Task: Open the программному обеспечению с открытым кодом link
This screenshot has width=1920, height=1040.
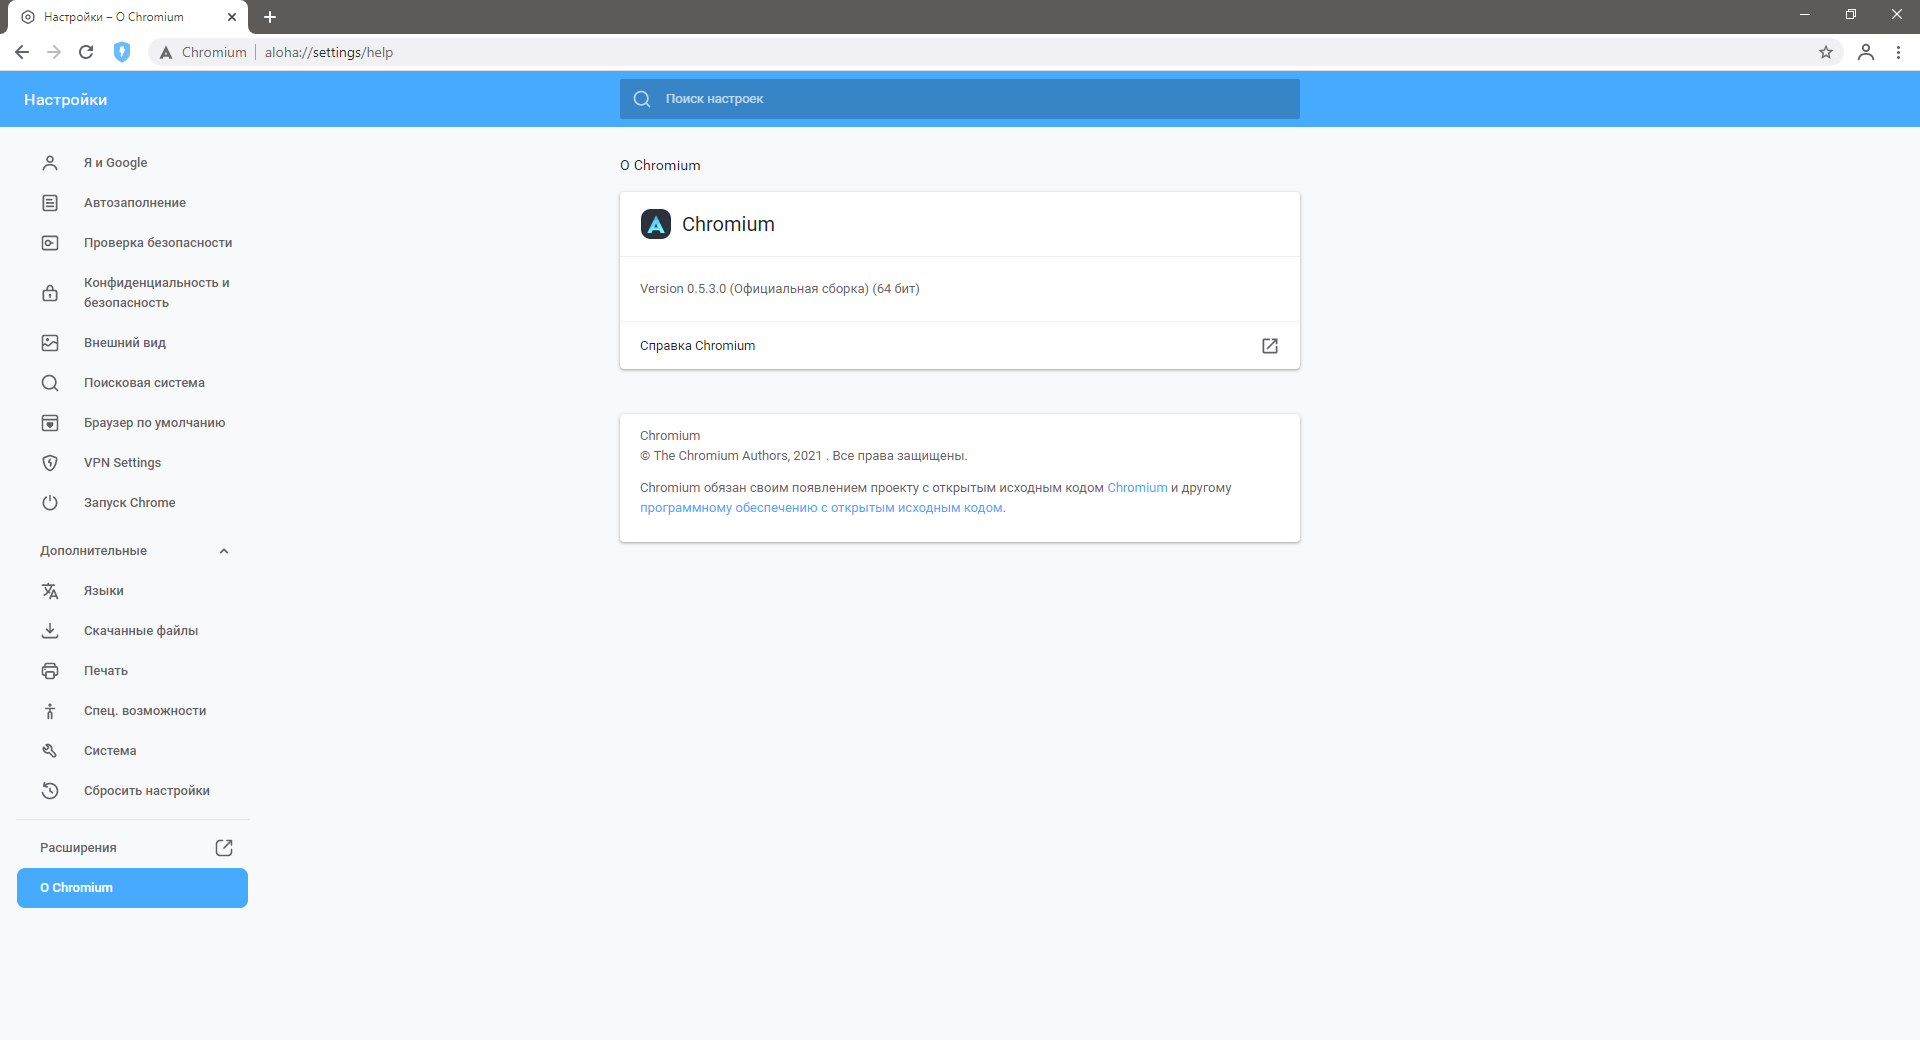Action: click(x=821, y=508)
